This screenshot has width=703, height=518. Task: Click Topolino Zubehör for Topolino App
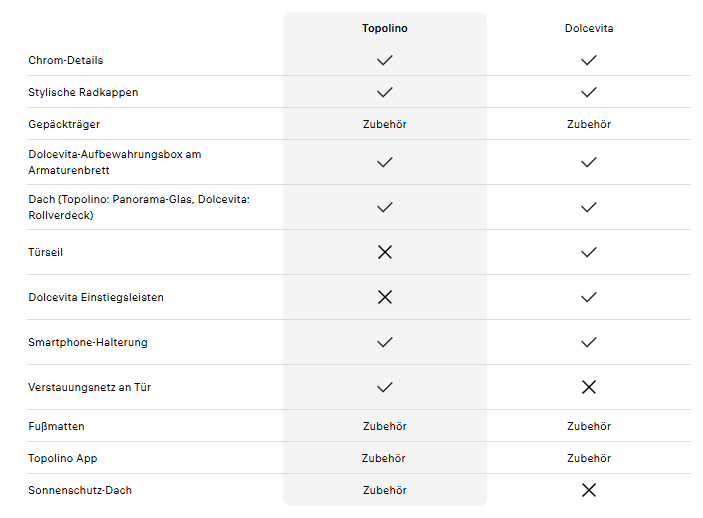(x=385, y=458)
